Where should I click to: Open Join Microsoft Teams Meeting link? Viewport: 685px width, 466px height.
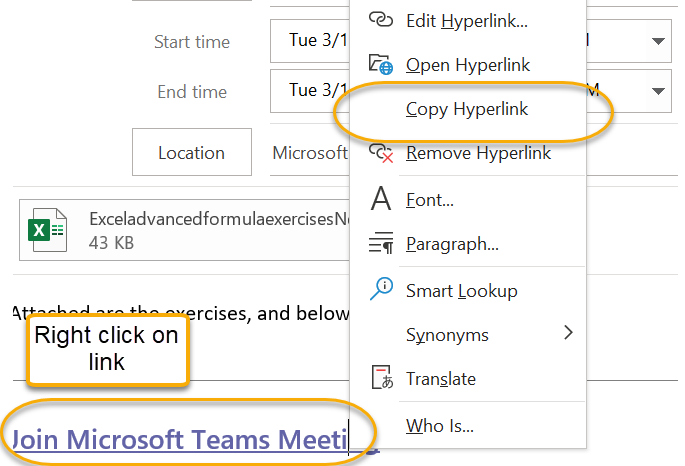coord(180,439)
